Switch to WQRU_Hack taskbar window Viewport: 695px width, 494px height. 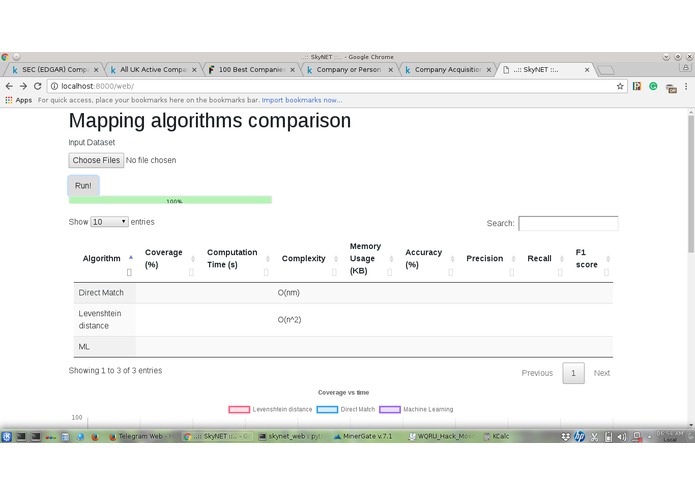(x=440, y=437)
